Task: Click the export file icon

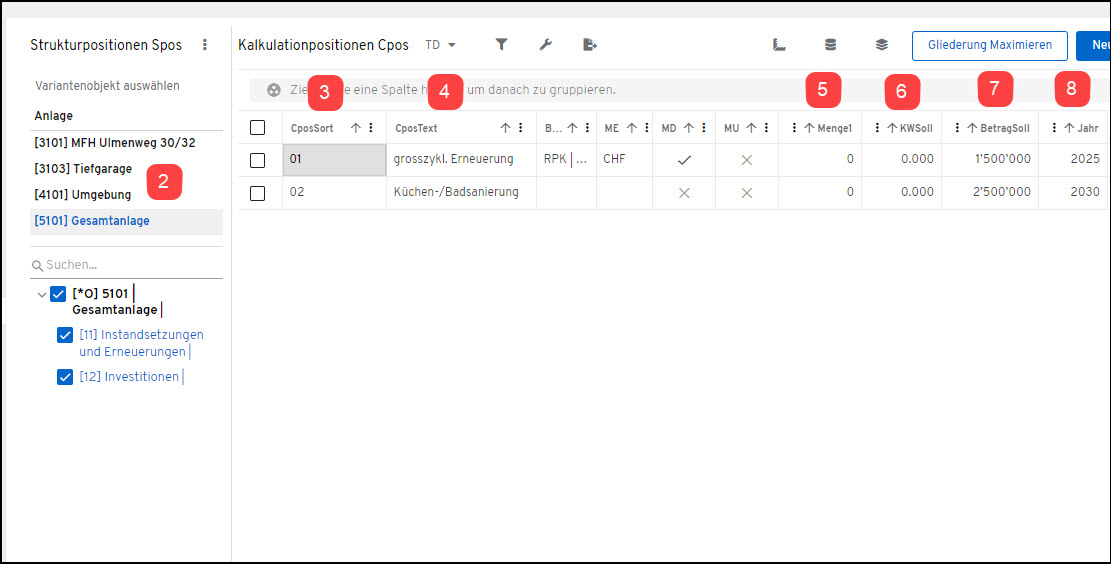Action: 590,45
